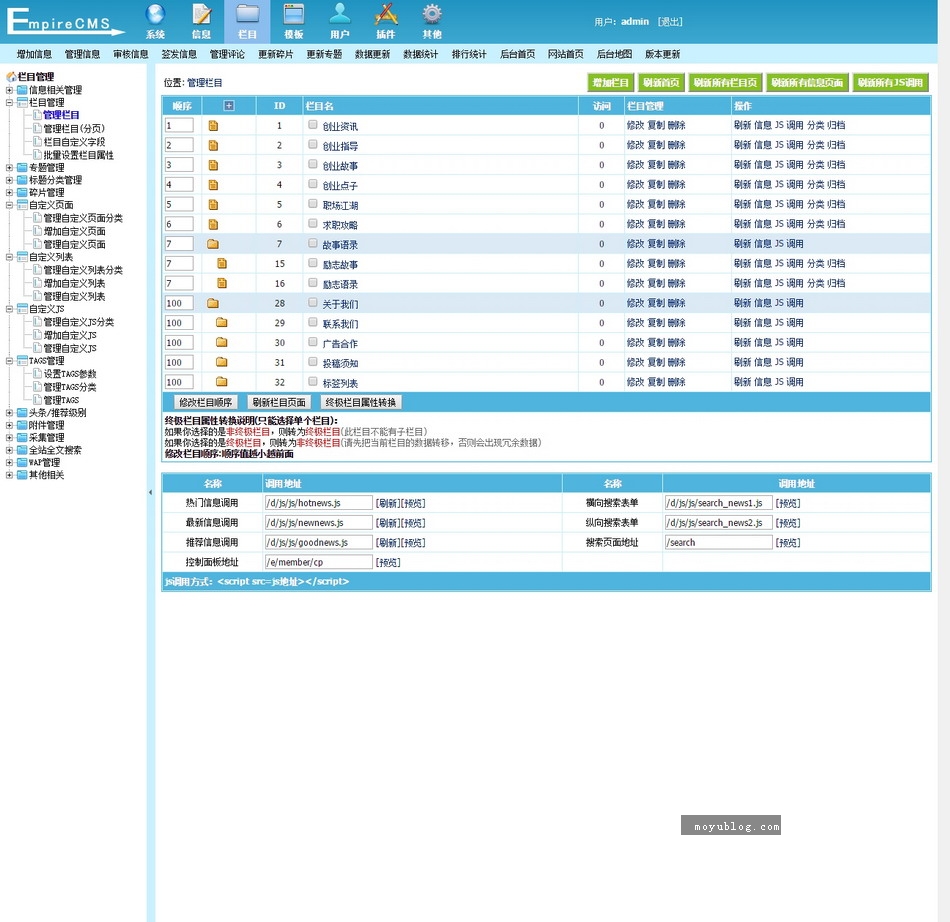Screen dimensions: 950x922
Task: Click the folder icon for 联系我们 row
Action: 222,322
